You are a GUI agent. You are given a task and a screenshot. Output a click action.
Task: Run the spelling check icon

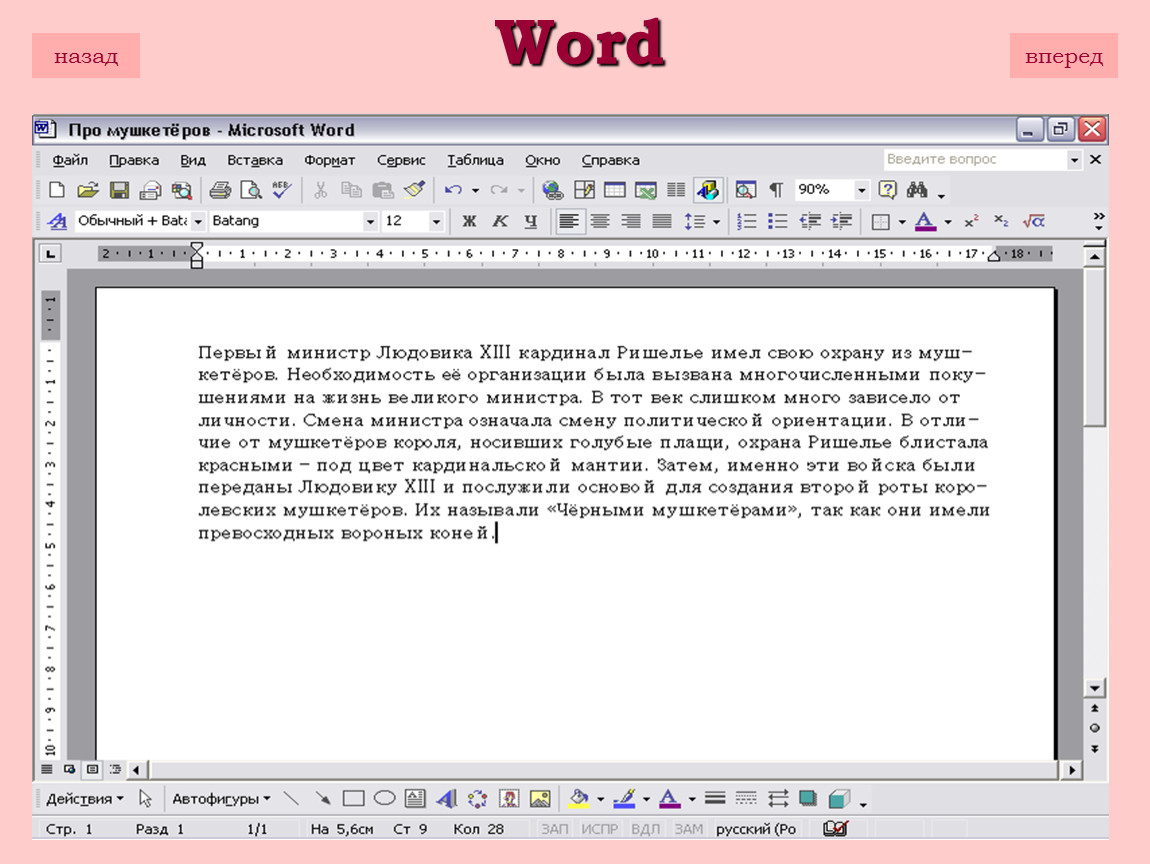282,191
